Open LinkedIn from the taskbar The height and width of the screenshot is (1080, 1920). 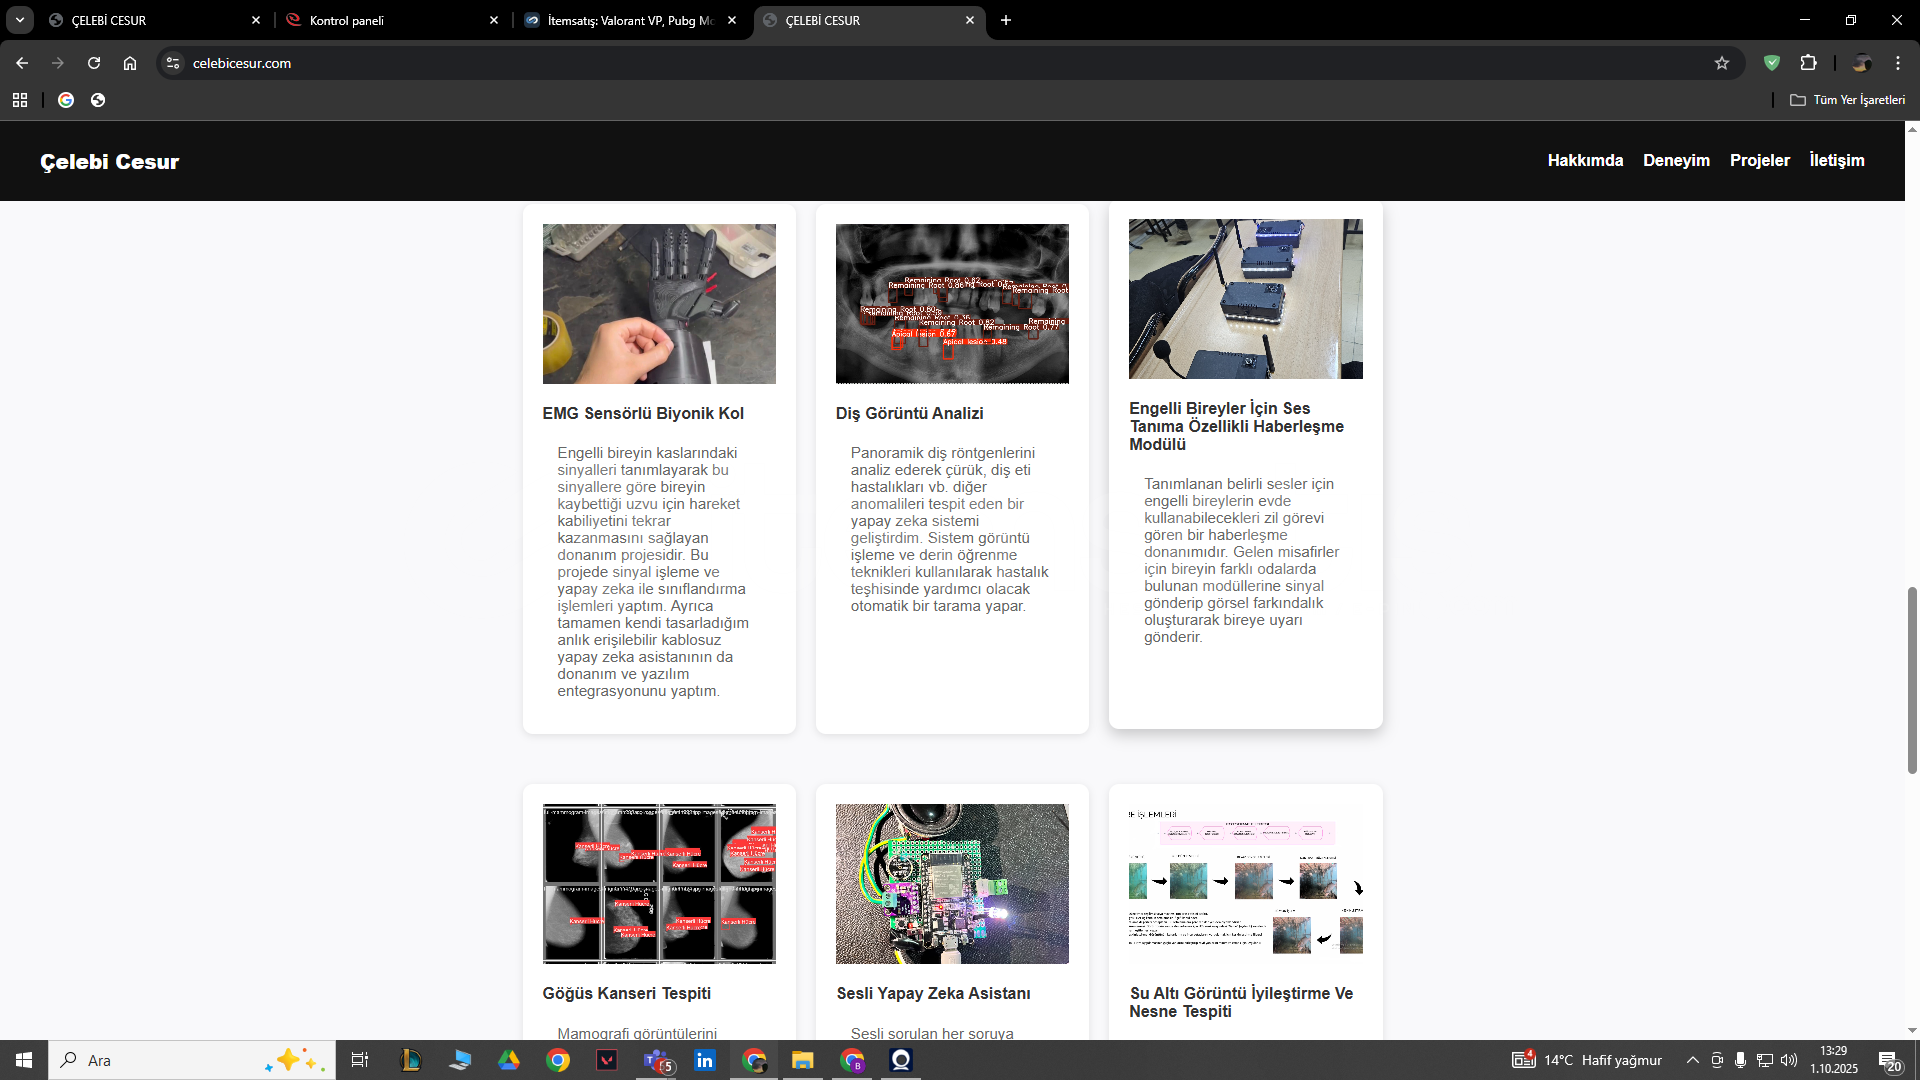click(705, 1060)
